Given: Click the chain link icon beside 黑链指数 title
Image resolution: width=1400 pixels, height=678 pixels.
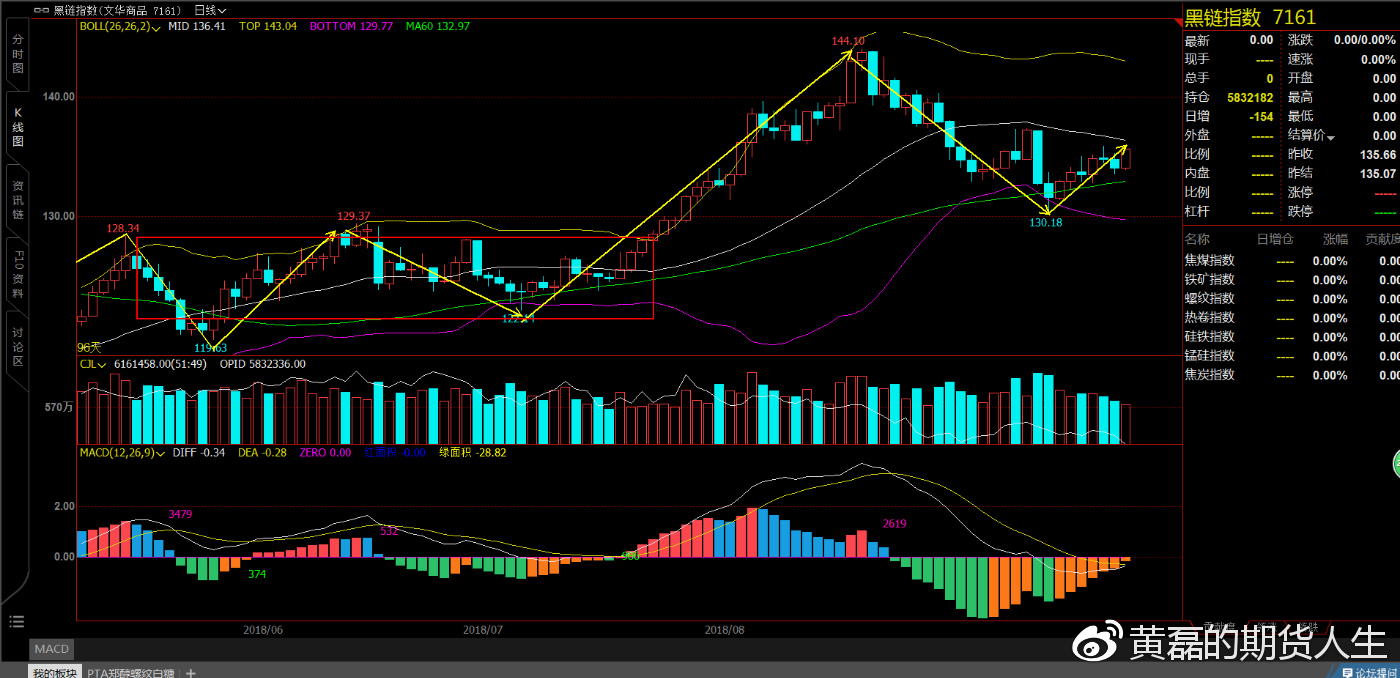Looking at the screenshot, I should pyautogui.click(x=42, y=10).
